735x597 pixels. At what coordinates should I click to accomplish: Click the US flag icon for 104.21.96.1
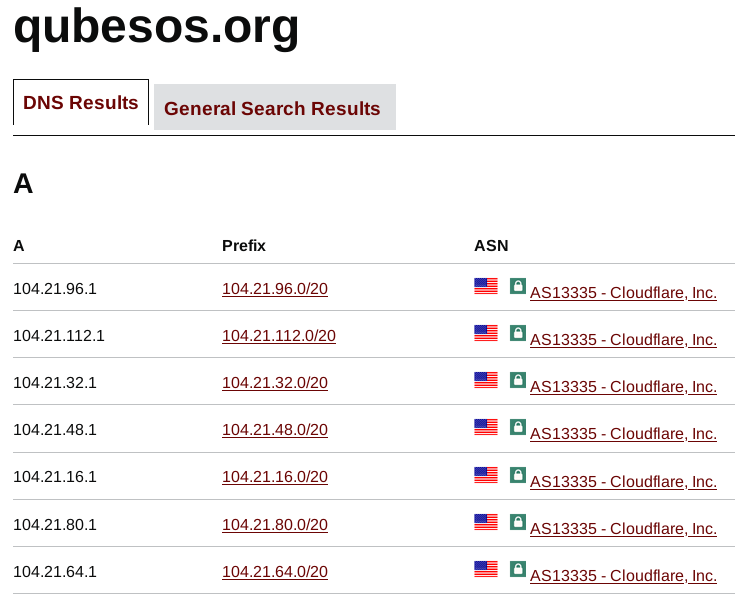pyautogui.click(x=486, y=286)
